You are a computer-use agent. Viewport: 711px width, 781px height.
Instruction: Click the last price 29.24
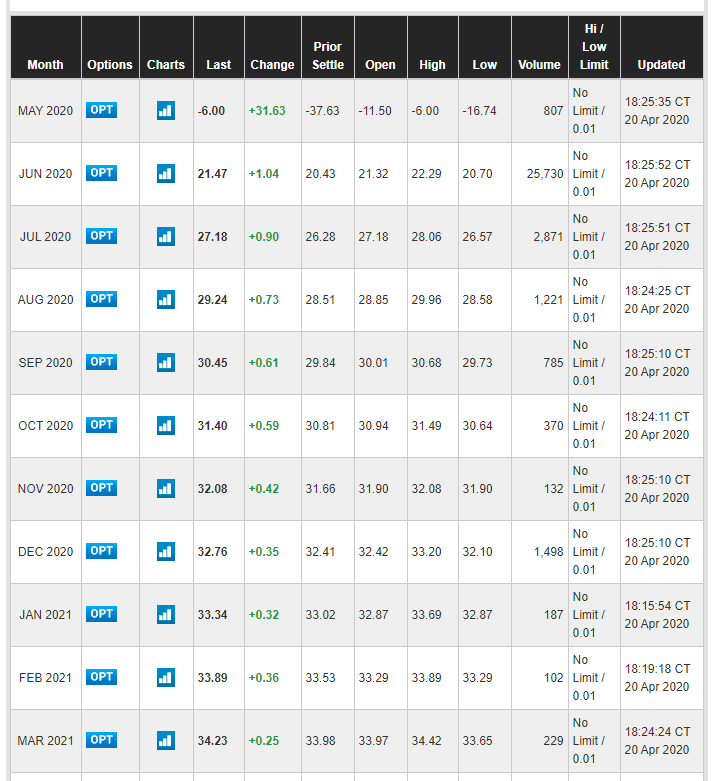coord(212,300)
